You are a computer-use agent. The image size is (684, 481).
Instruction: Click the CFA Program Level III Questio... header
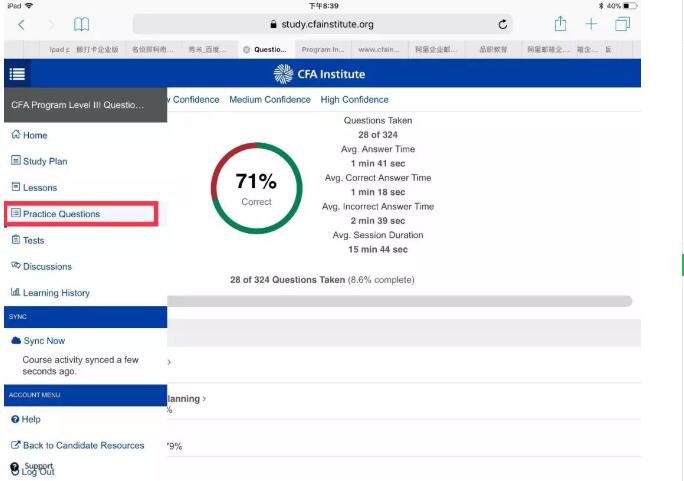[86, 105]
